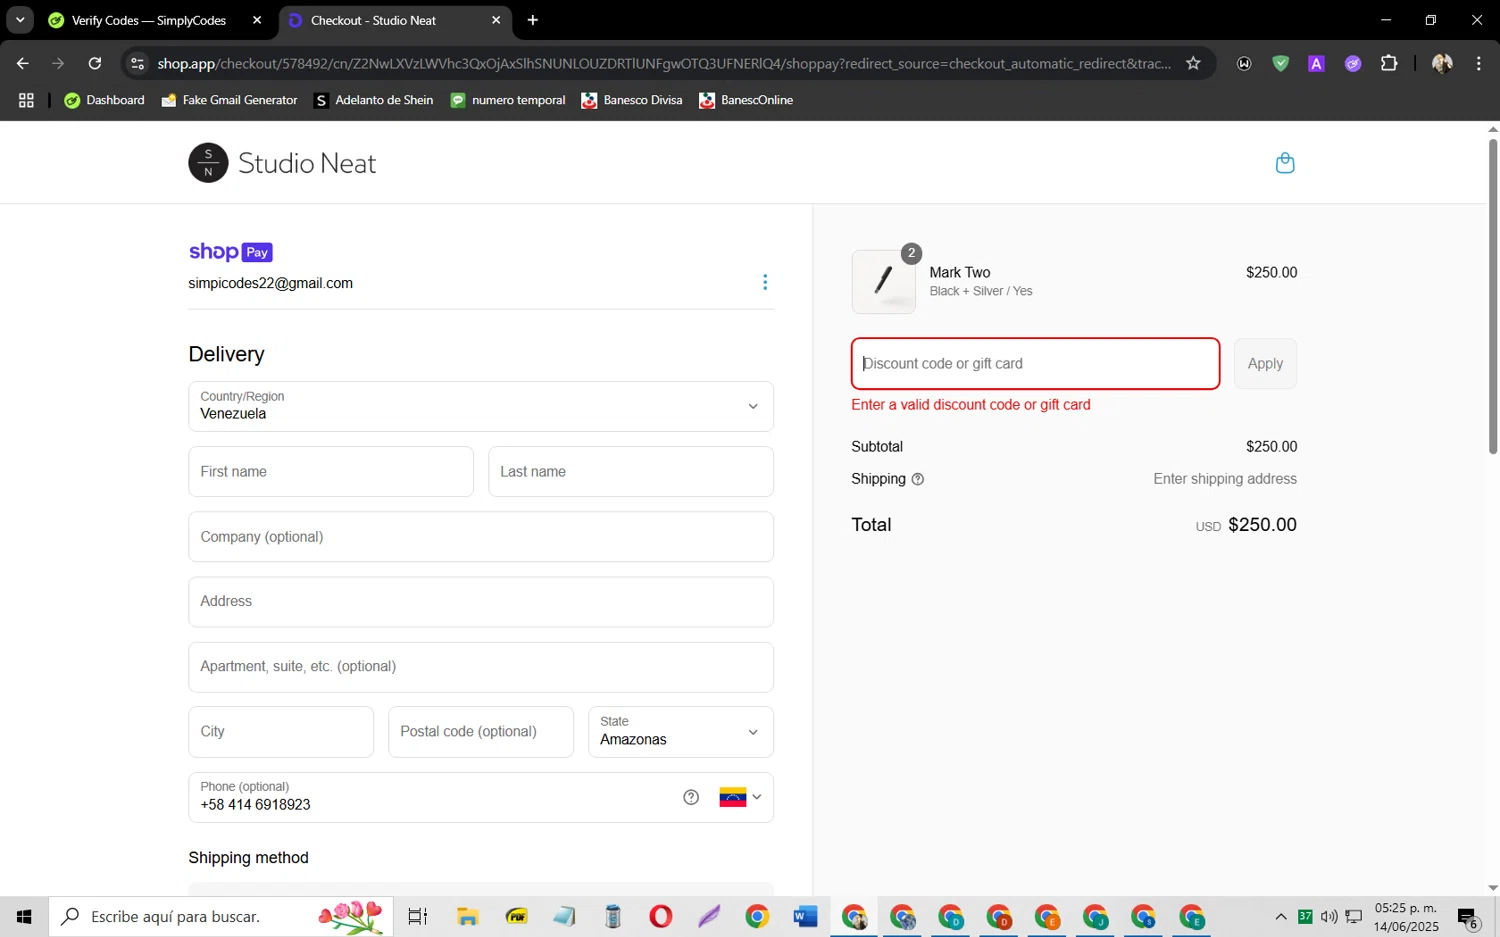Focus the Discount code or gift card field

point(1035,364)
